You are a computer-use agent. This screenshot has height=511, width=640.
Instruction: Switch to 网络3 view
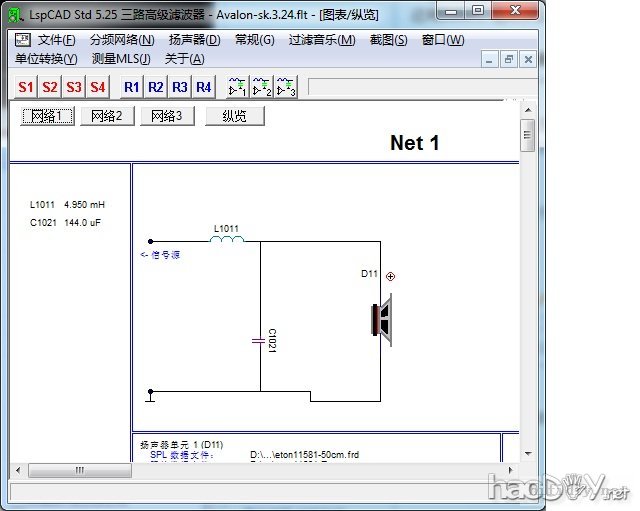167,116
